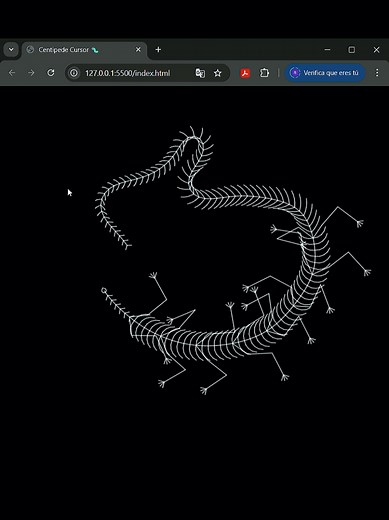The image size is (389, 520).
Task: Open the Chrome three-dot menu
Action: click(x=377, y=73)
